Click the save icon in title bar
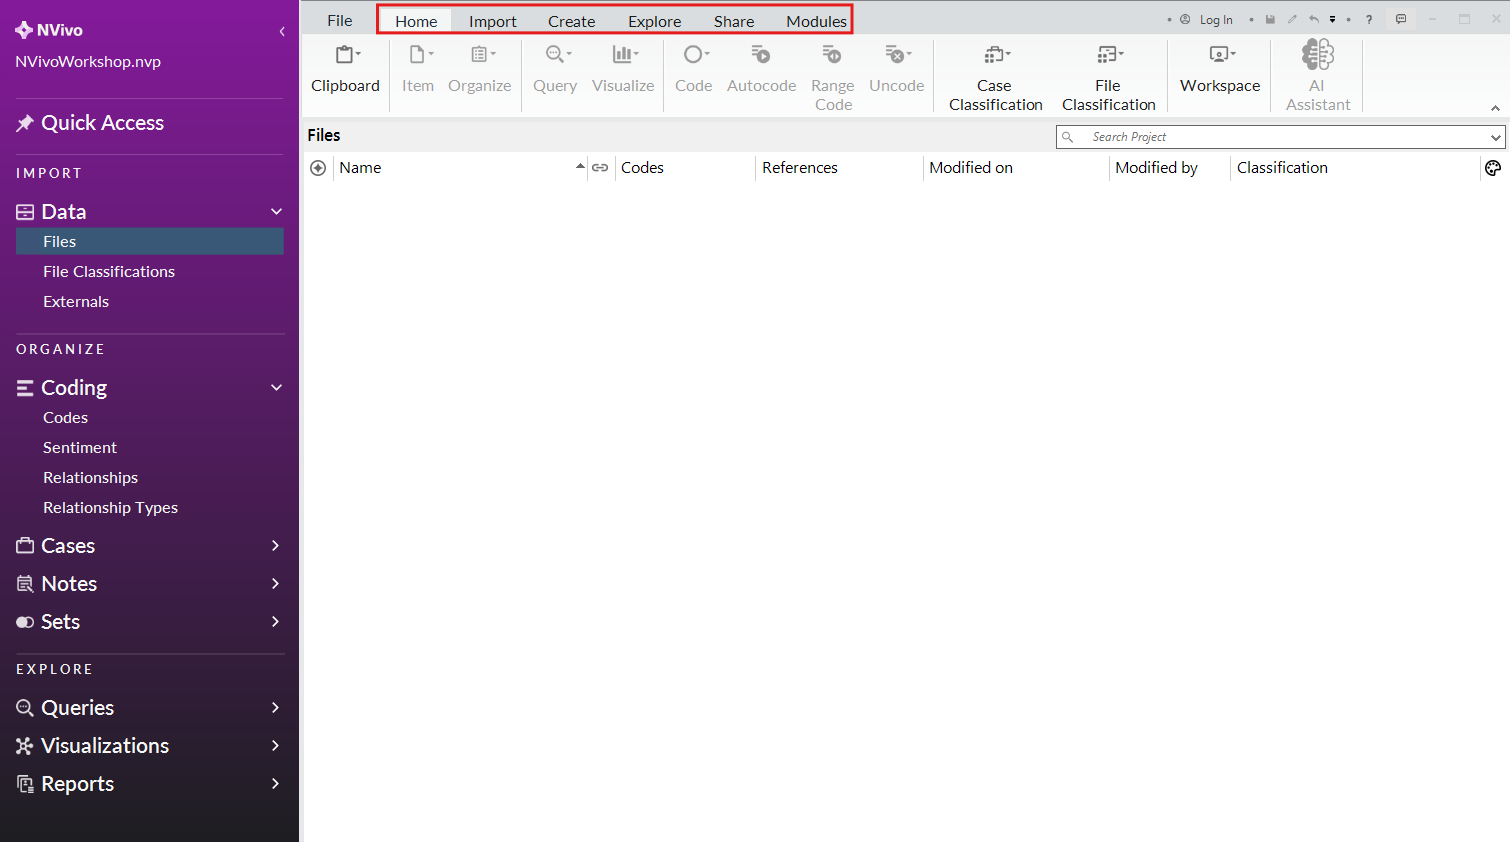 click(1270, 19)
